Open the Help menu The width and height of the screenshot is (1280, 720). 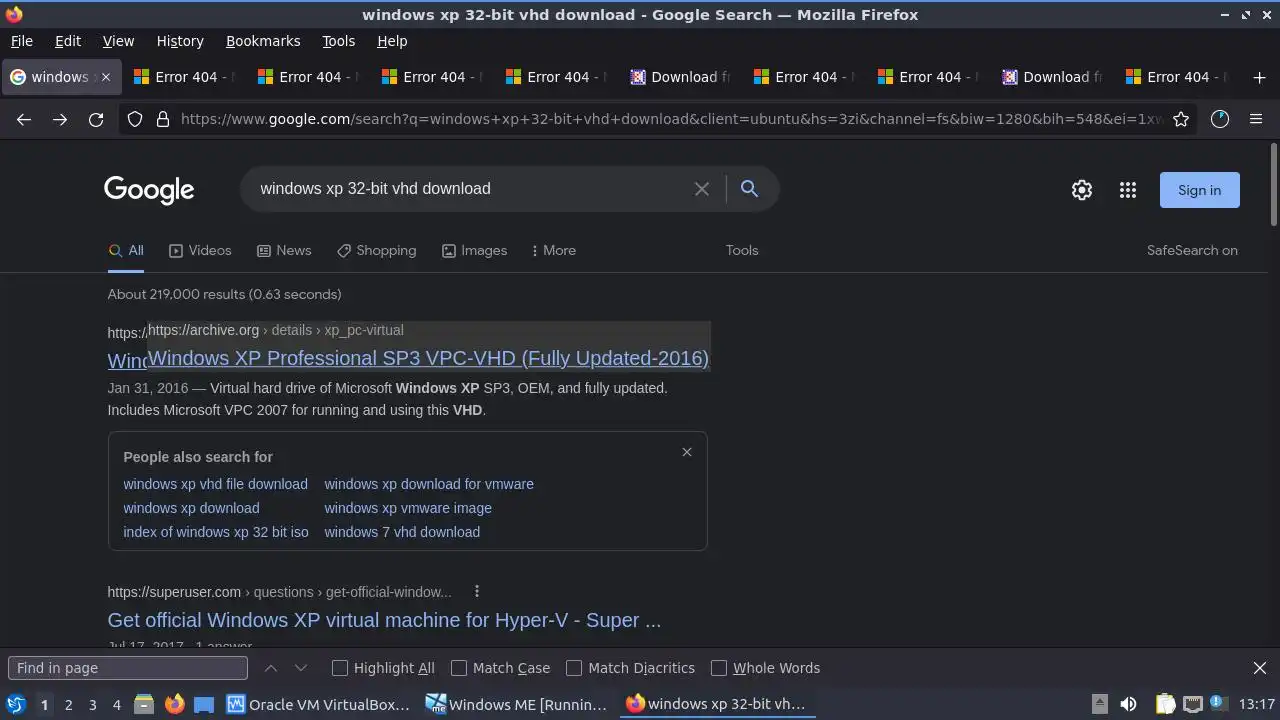pos(392,41)
